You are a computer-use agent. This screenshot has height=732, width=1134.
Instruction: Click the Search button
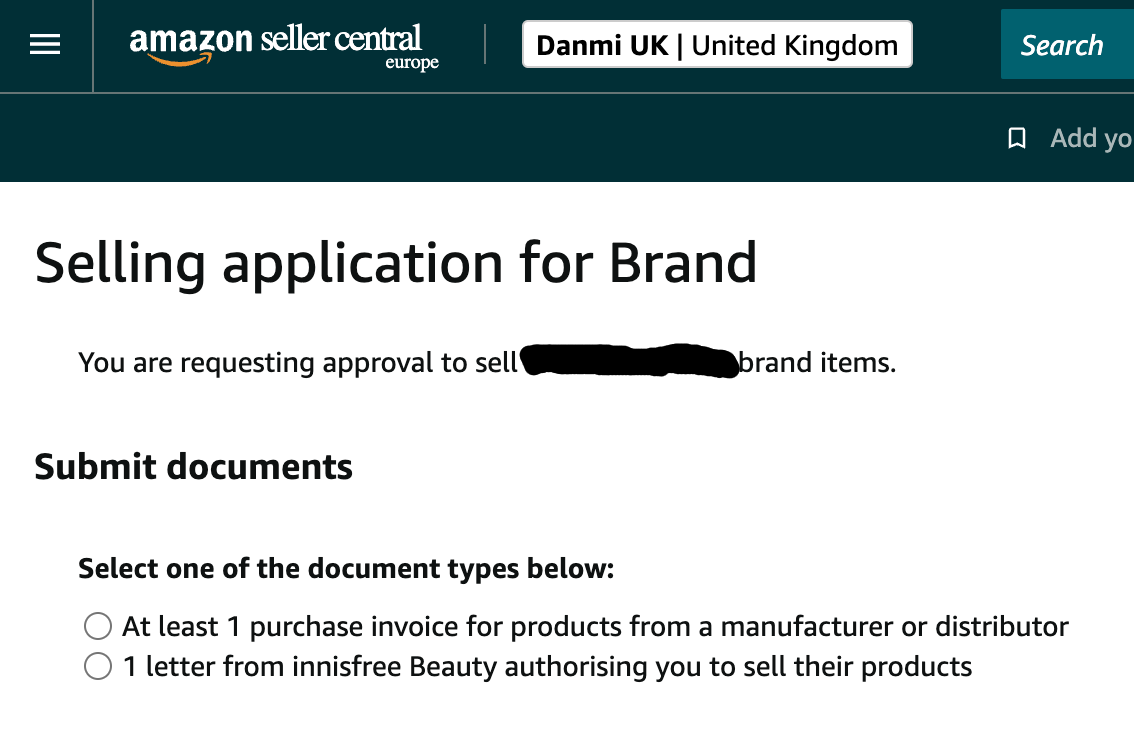coord(1062,45)
